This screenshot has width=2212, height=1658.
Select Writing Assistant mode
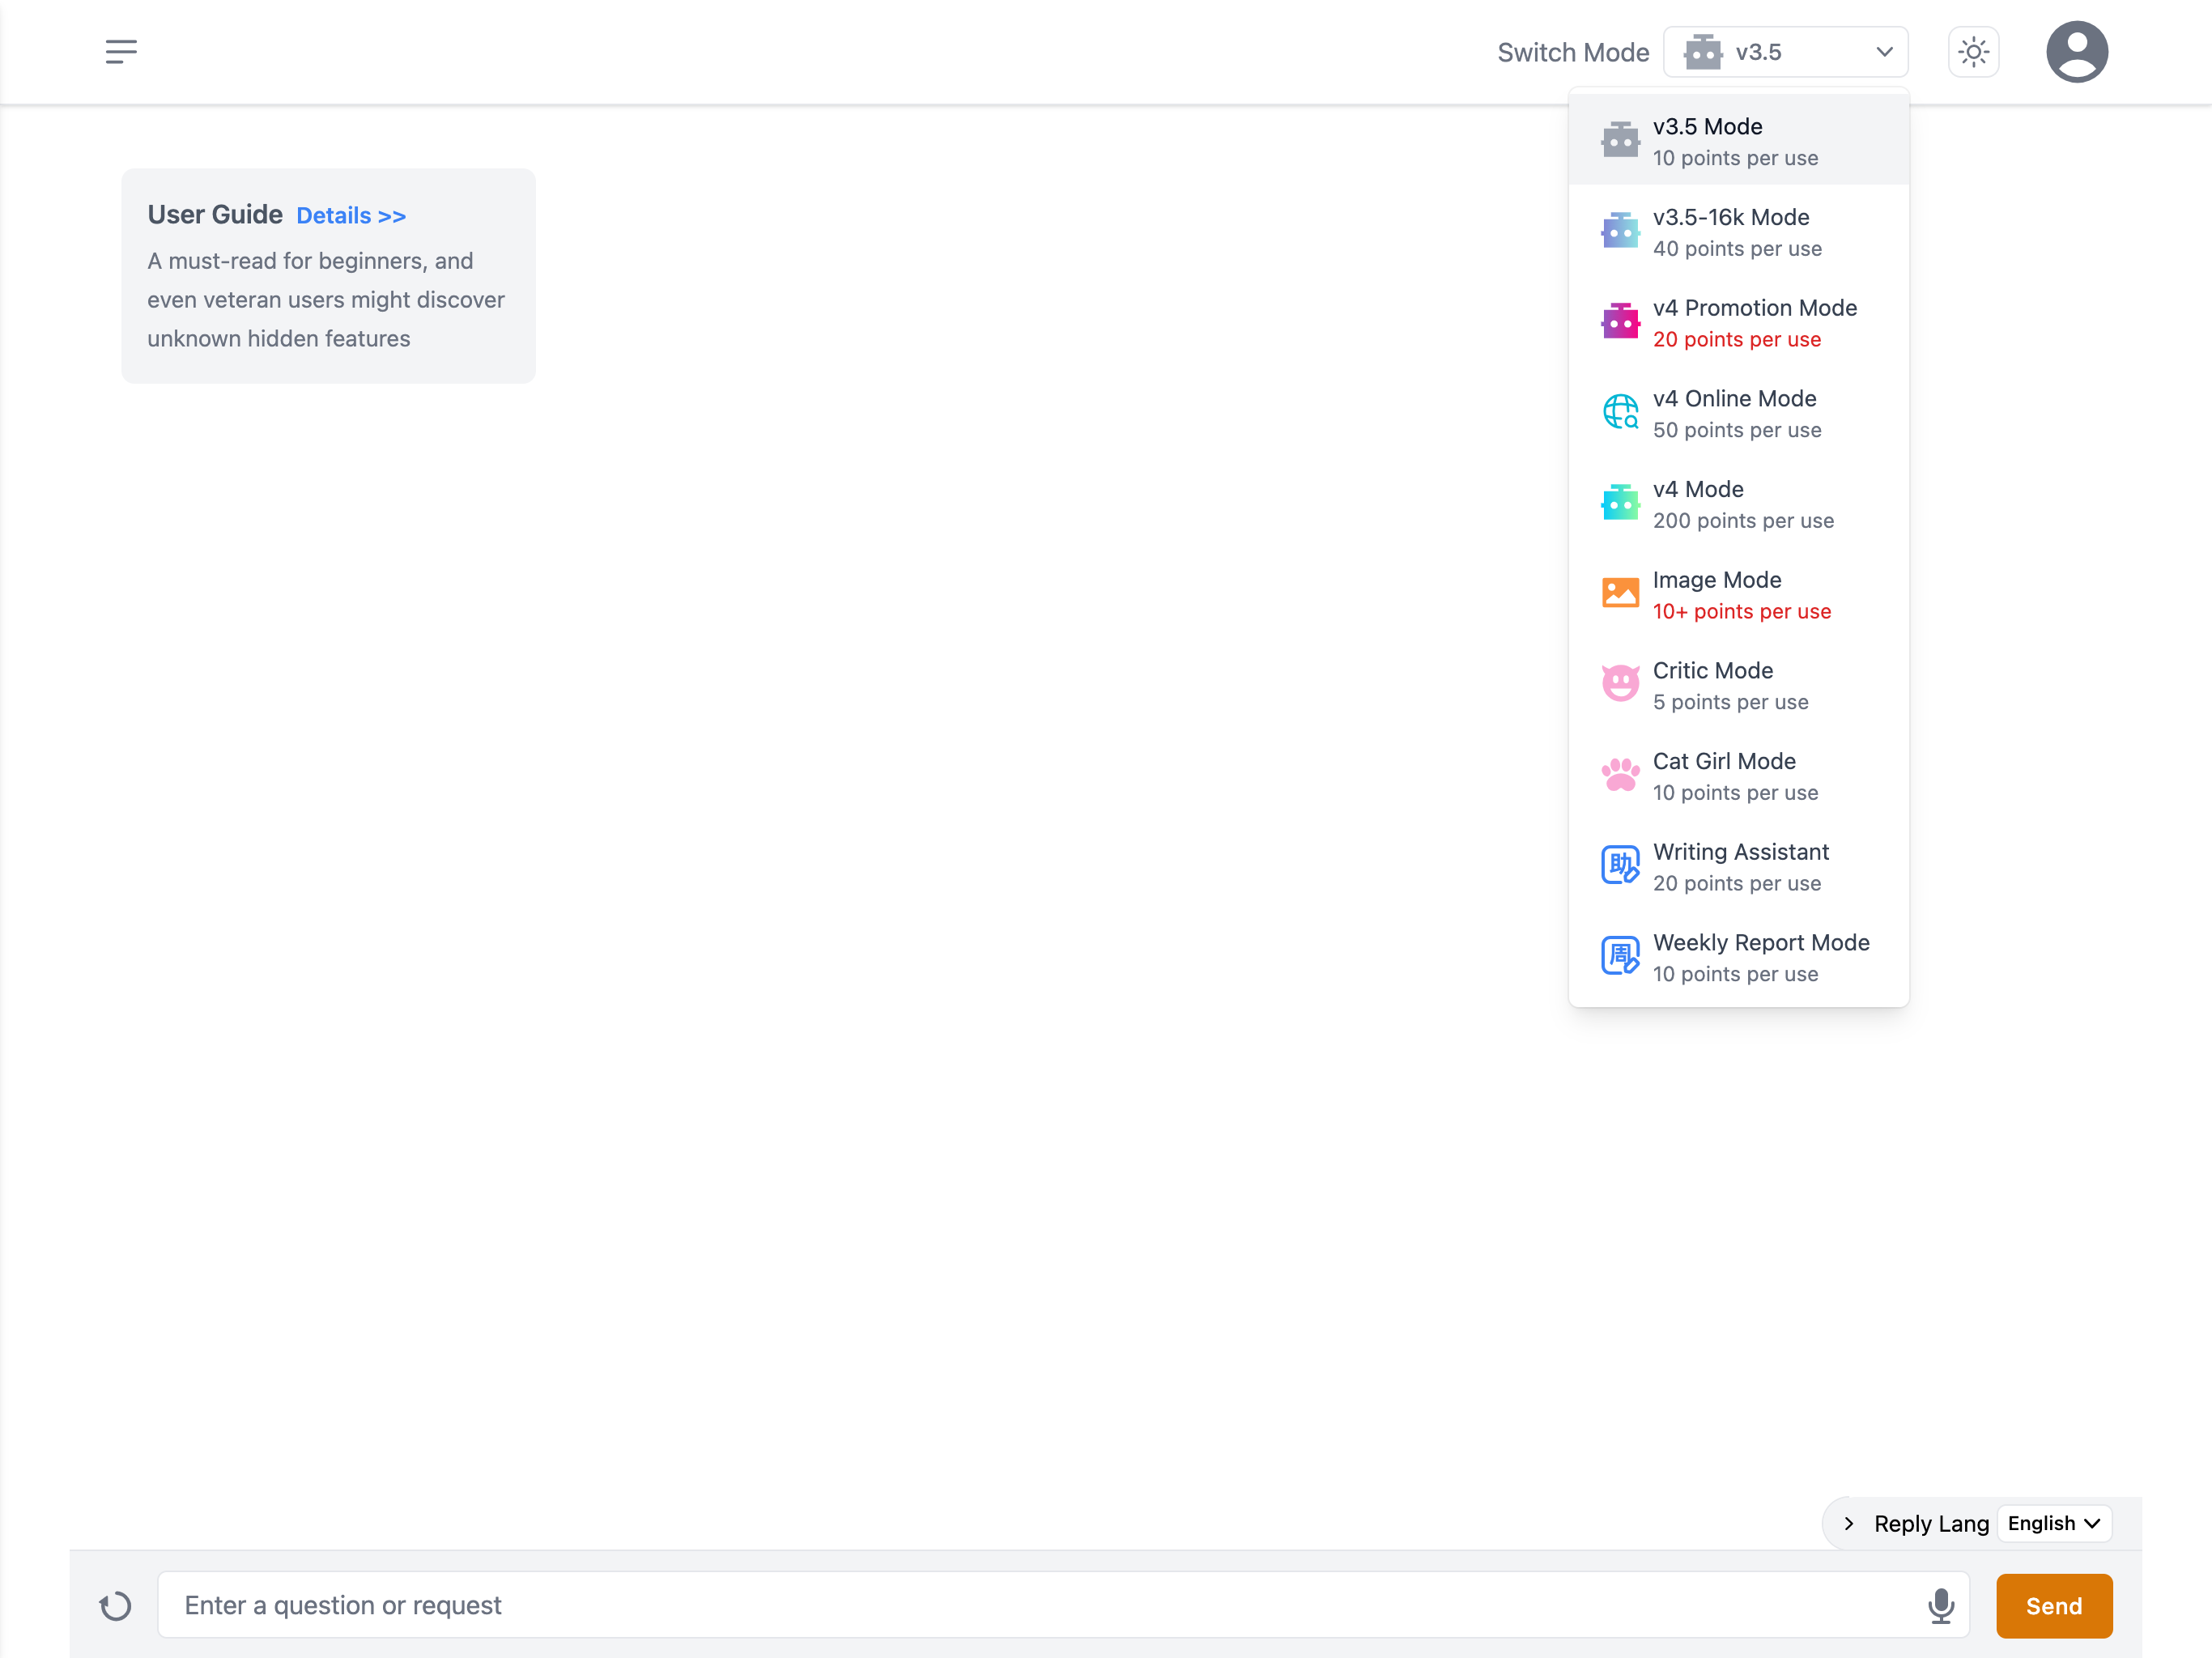pyautogui.click(x=1738, y=866)
